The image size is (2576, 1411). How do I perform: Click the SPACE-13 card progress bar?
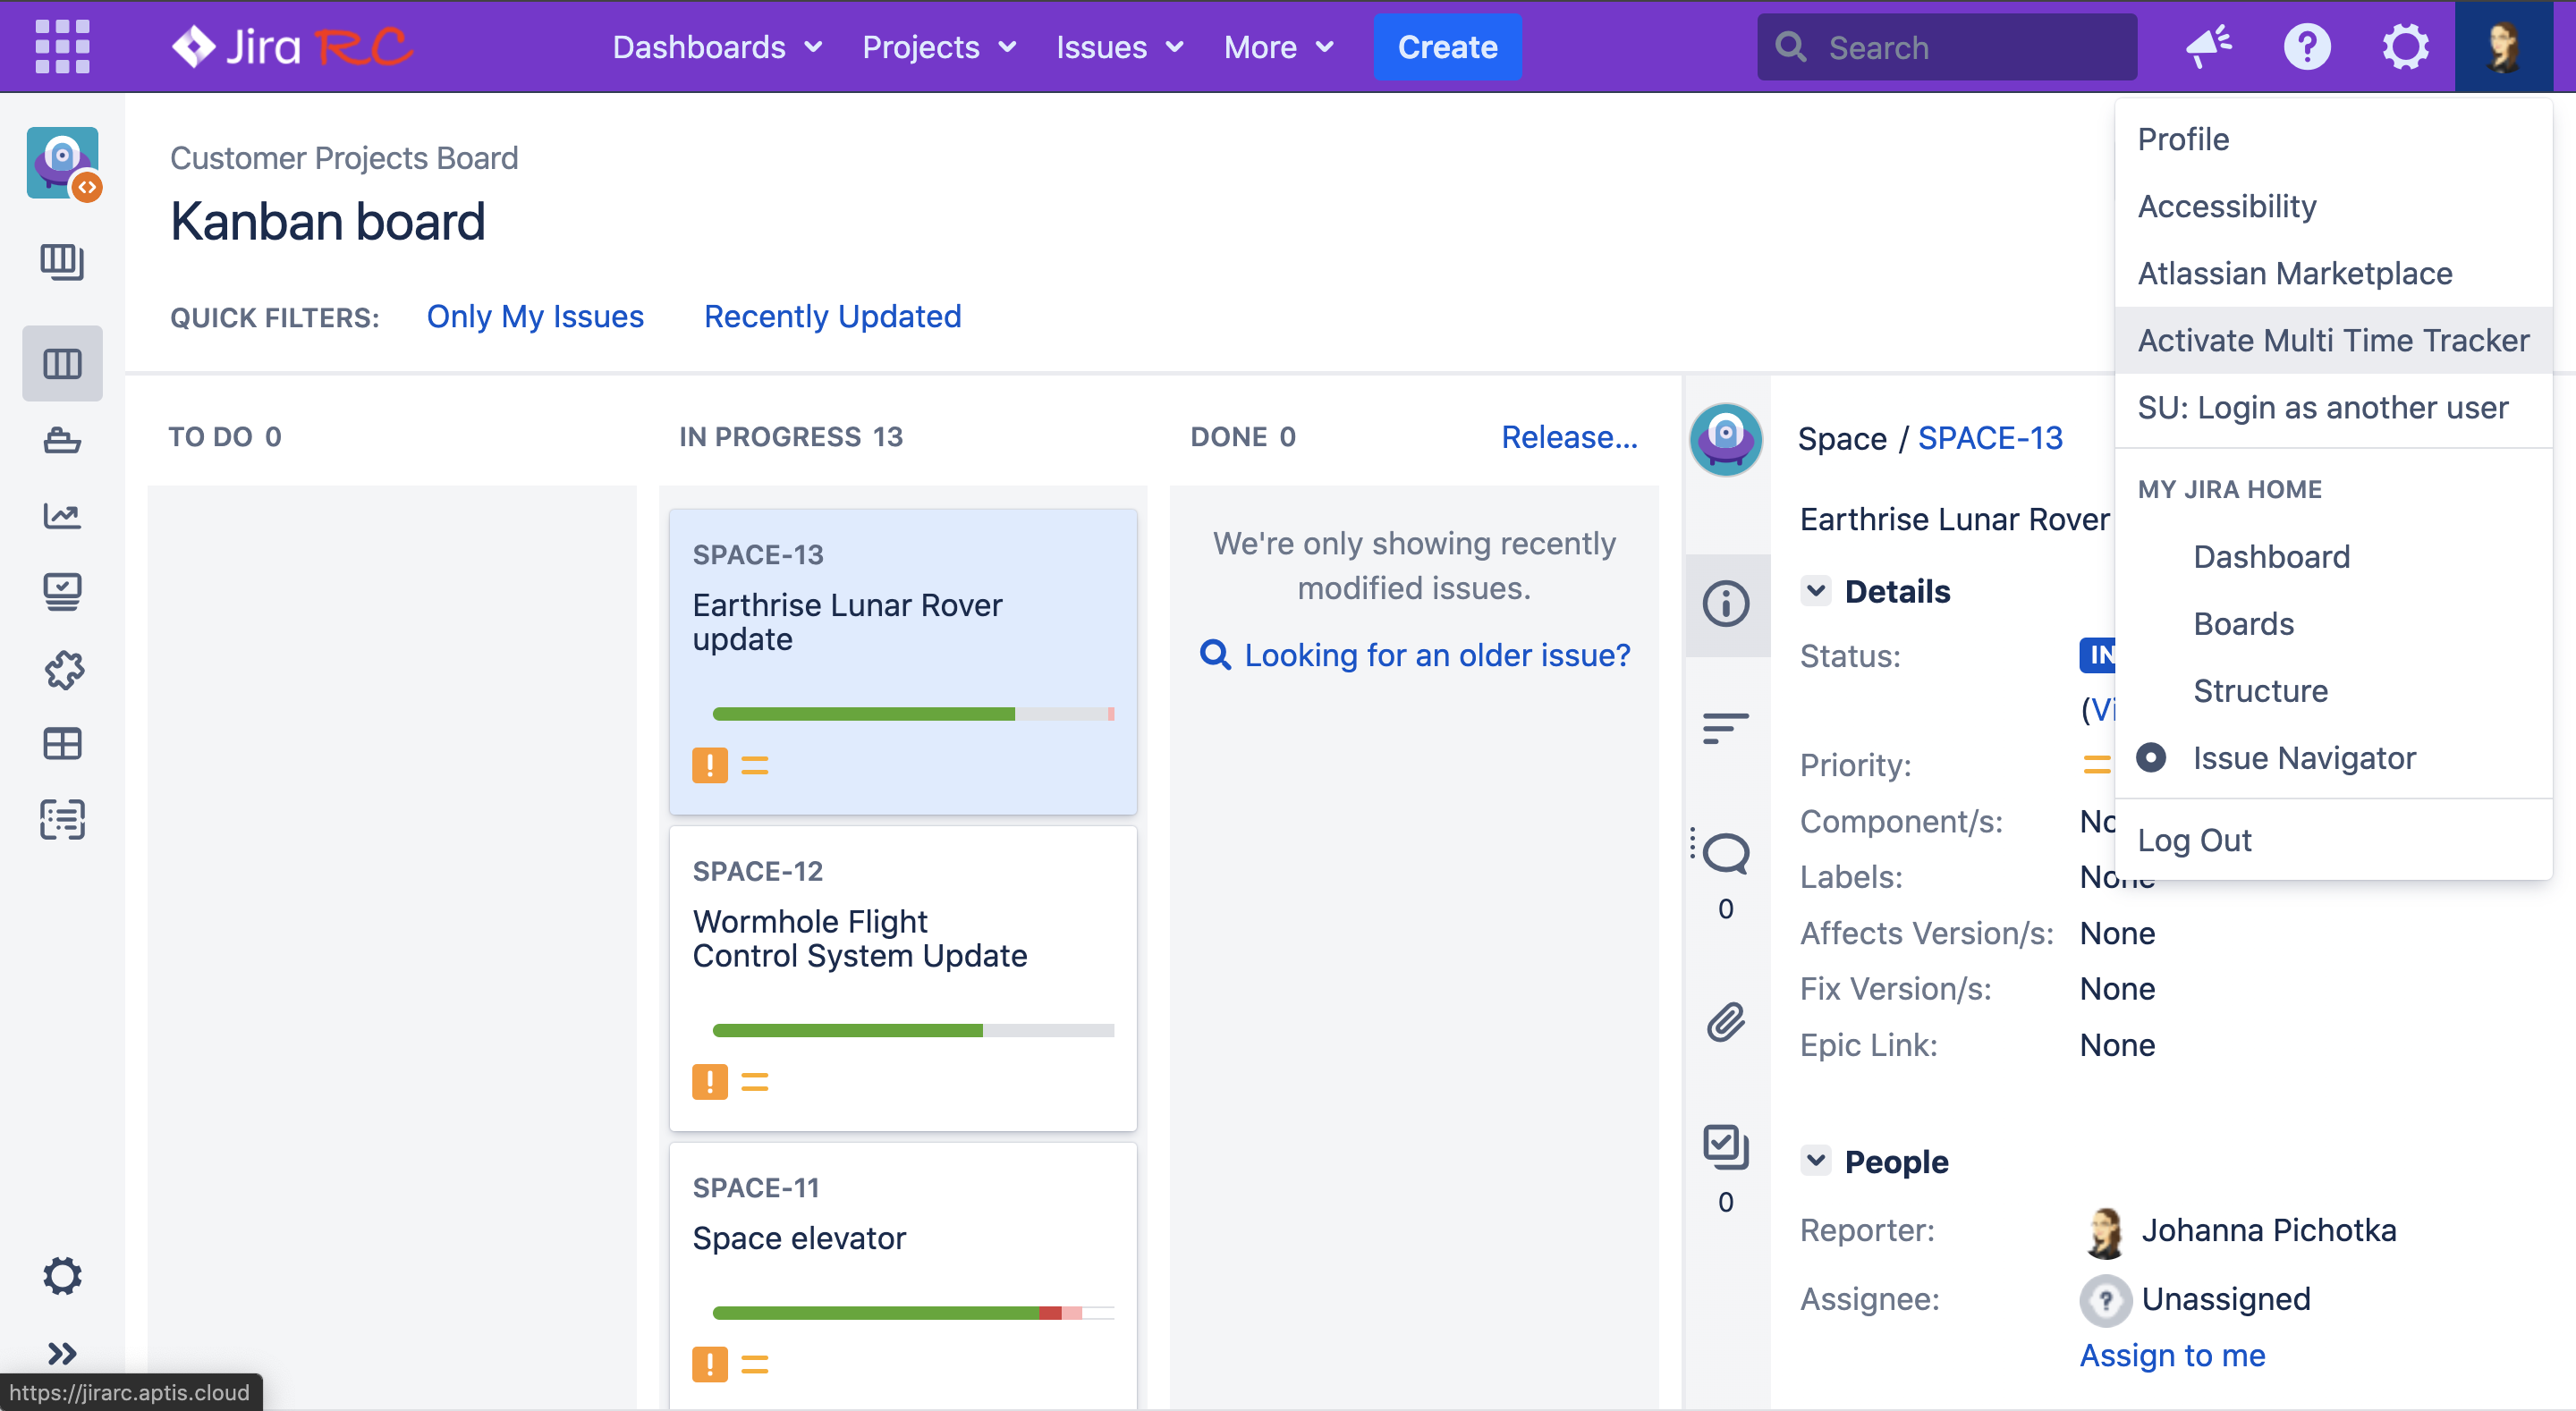click(x=912, y=714)
